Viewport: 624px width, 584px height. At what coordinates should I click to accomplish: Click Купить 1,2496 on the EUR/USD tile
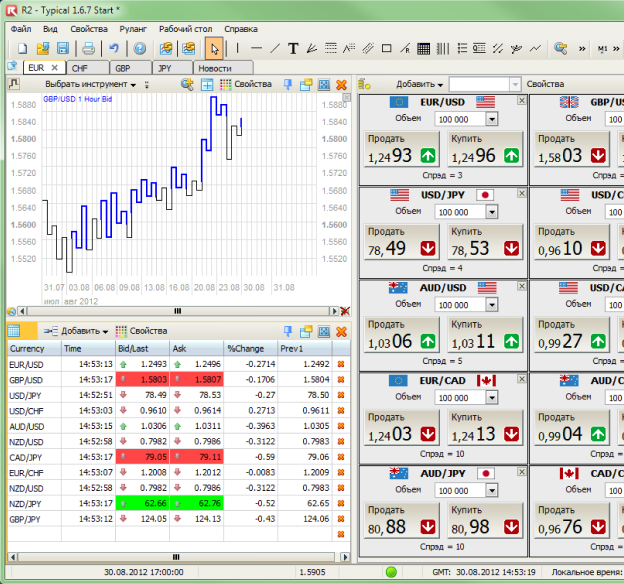(485, 149)
